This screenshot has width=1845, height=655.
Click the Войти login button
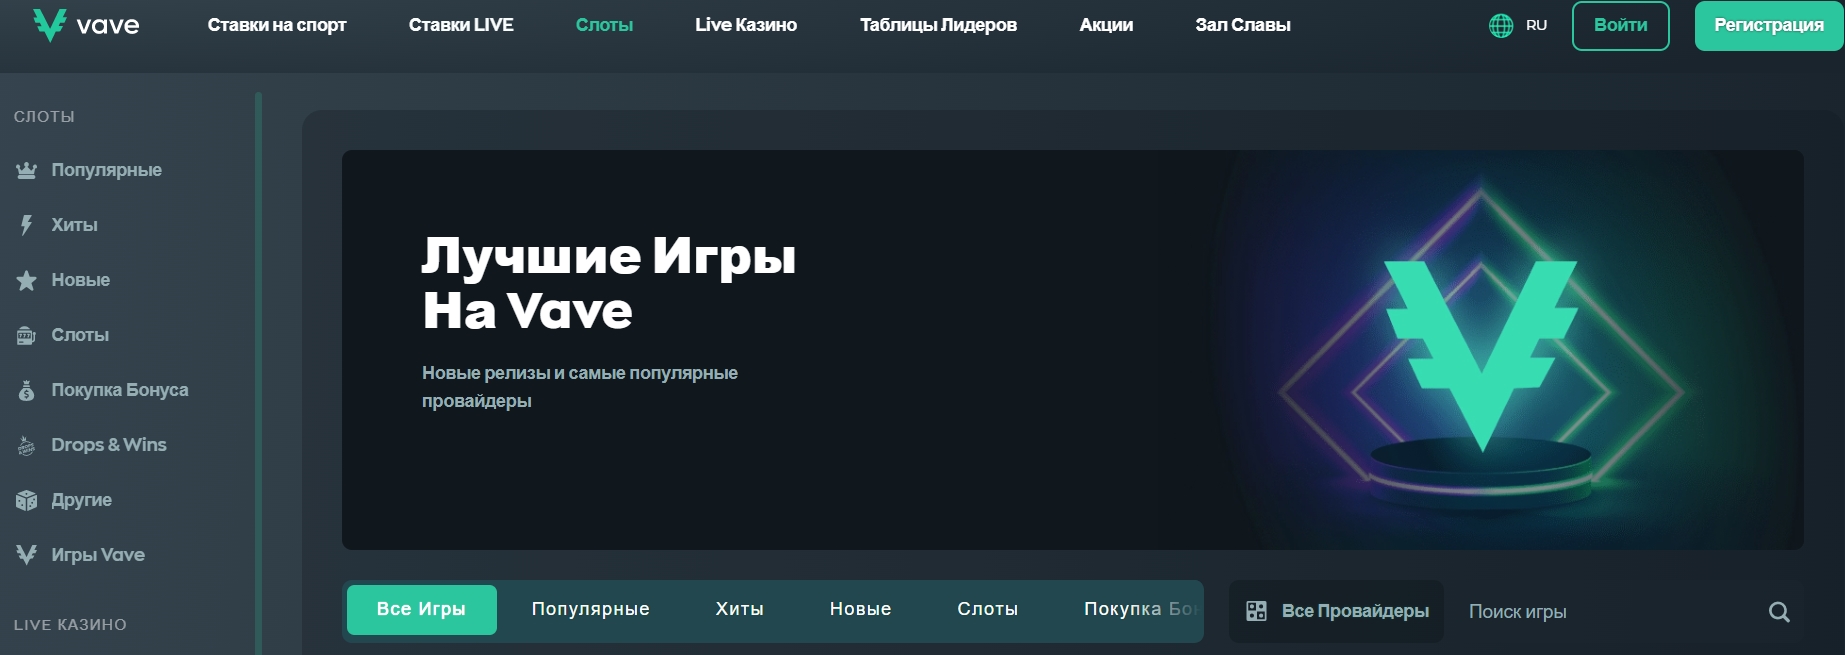(1621, 26)
